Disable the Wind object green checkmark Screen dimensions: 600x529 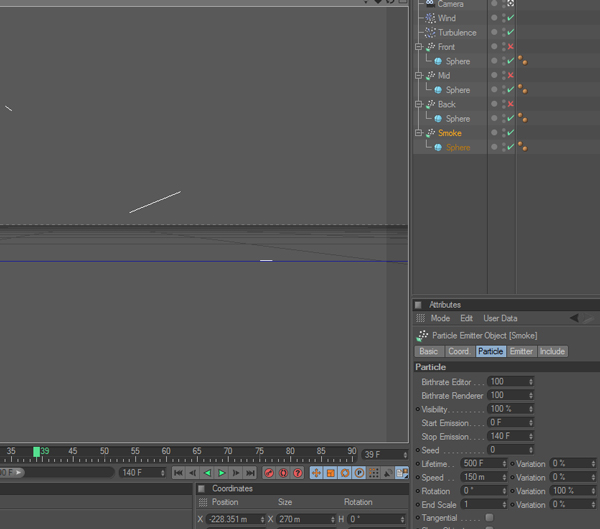click(x=511, y=18)
